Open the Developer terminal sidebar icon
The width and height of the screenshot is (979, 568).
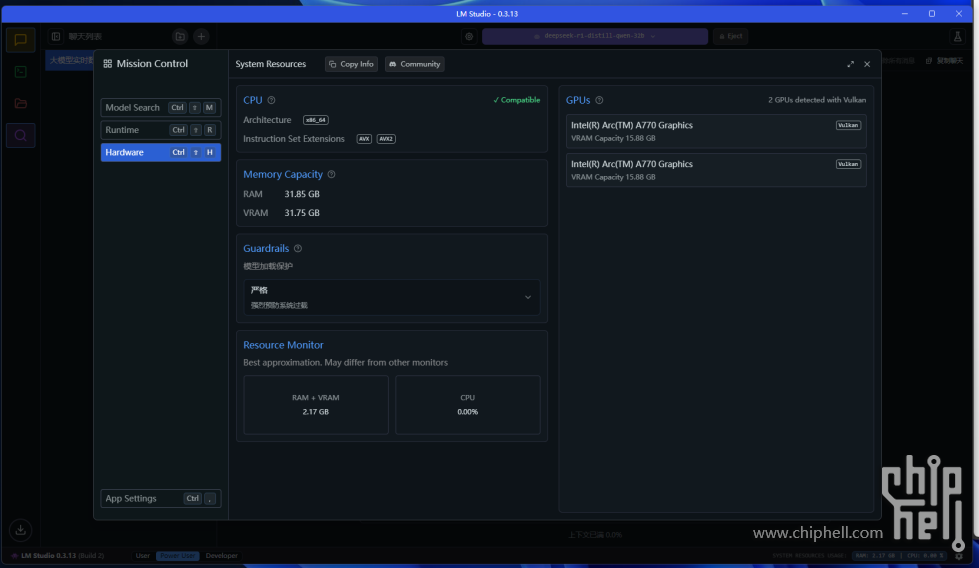point(20,72)
